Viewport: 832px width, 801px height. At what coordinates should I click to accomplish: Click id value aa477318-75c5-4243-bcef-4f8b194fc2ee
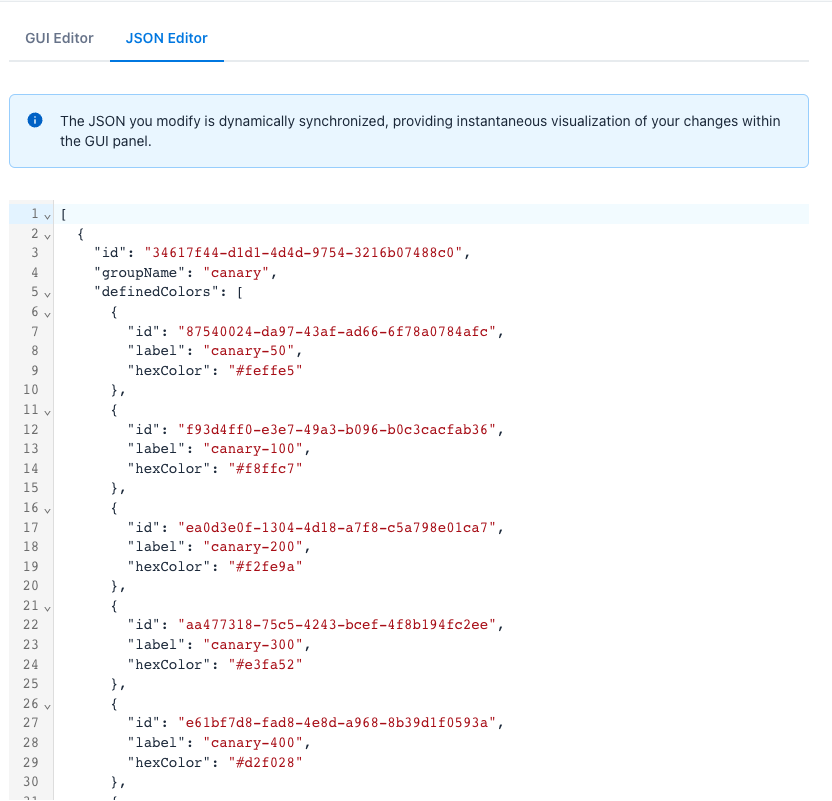coord(337,625)
